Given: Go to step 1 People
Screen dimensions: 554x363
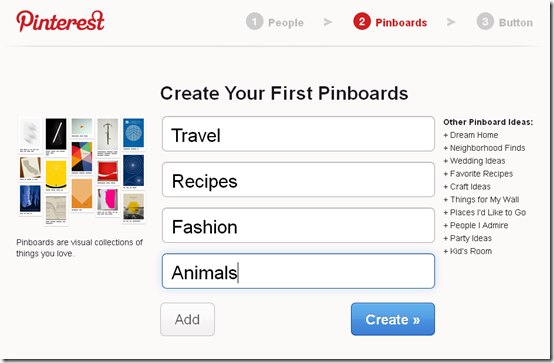Looking at the screenshot, I should pyautogui.click(x=275, y=22).
